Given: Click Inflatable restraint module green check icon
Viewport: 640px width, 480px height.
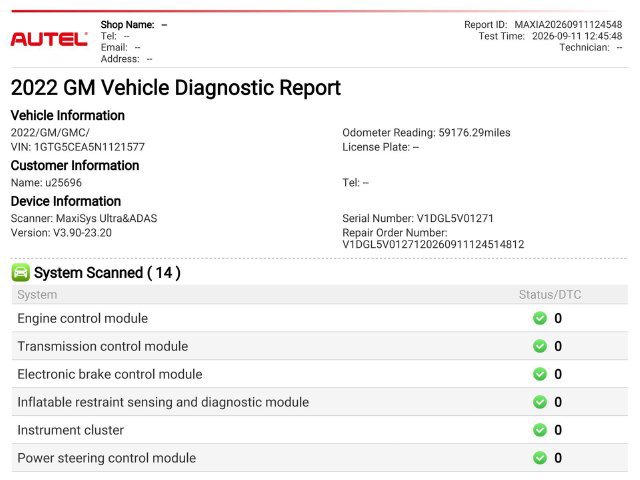Looking at the screenshot, I should point(540,402).
